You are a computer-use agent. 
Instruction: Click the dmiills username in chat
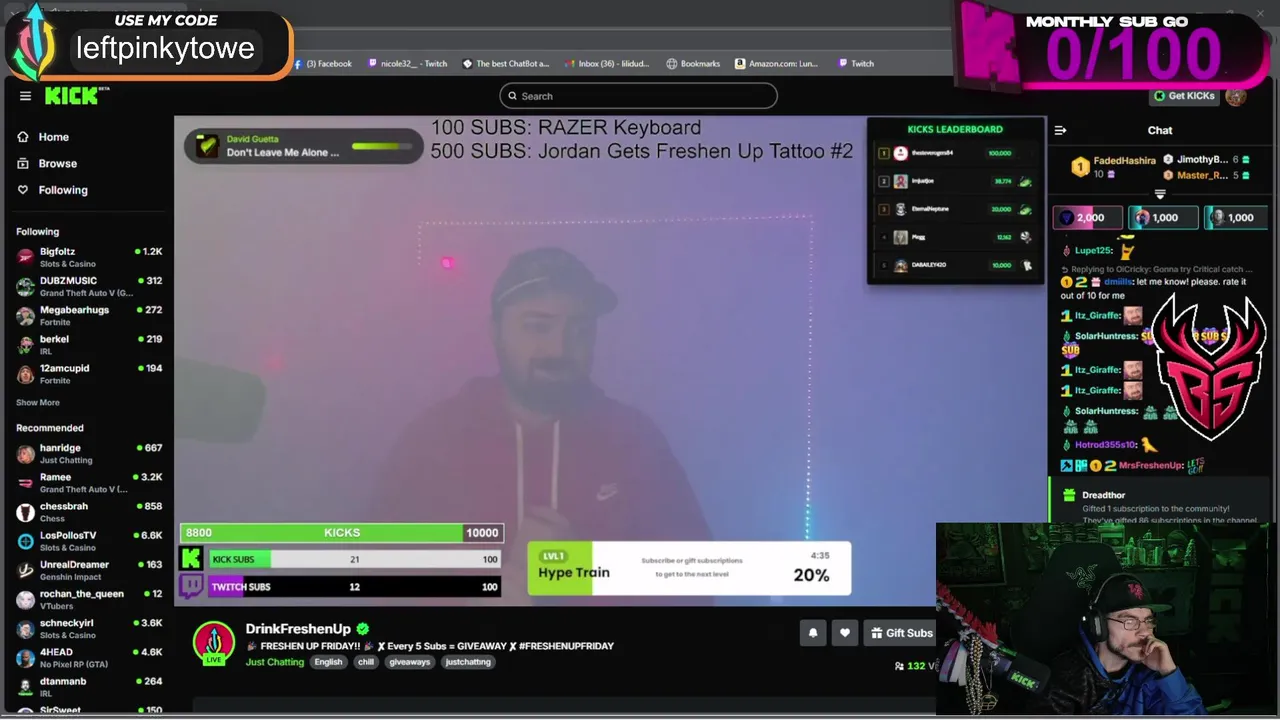click(1117, 282)
